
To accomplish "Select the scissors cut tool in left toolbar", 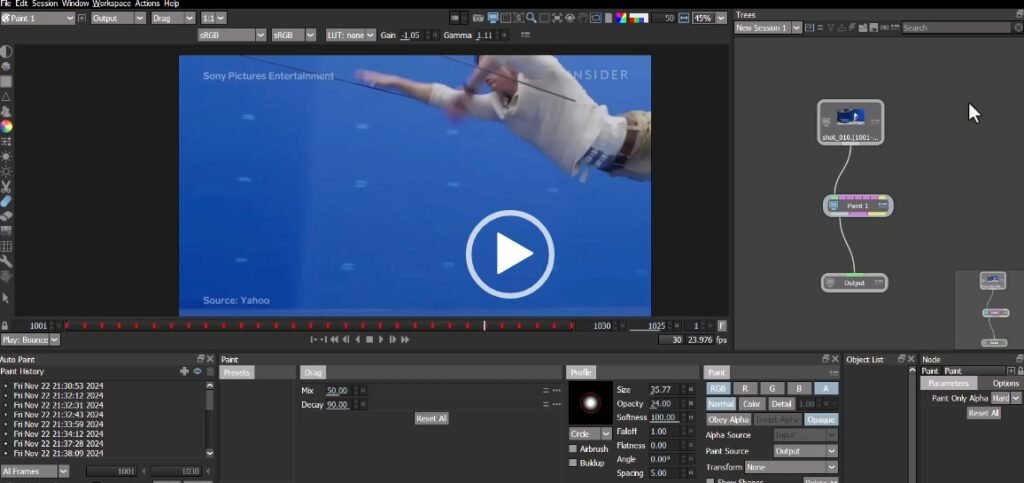I will [x=6, y=187].
